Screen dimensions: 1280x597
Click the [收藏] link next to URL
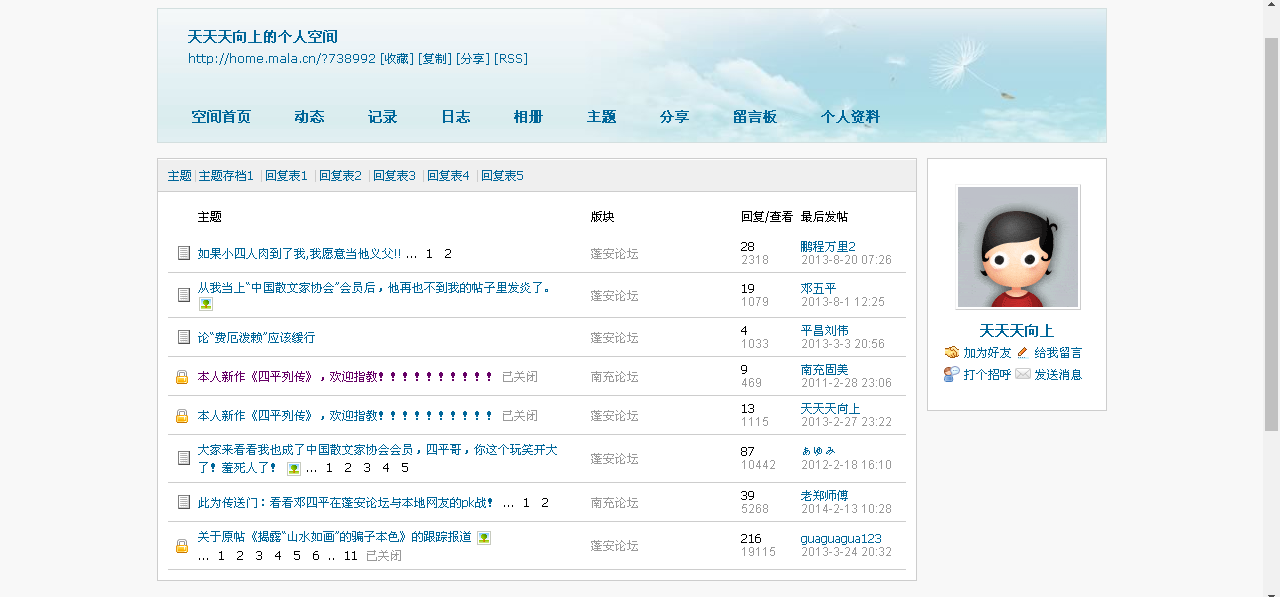pos(397,59)
